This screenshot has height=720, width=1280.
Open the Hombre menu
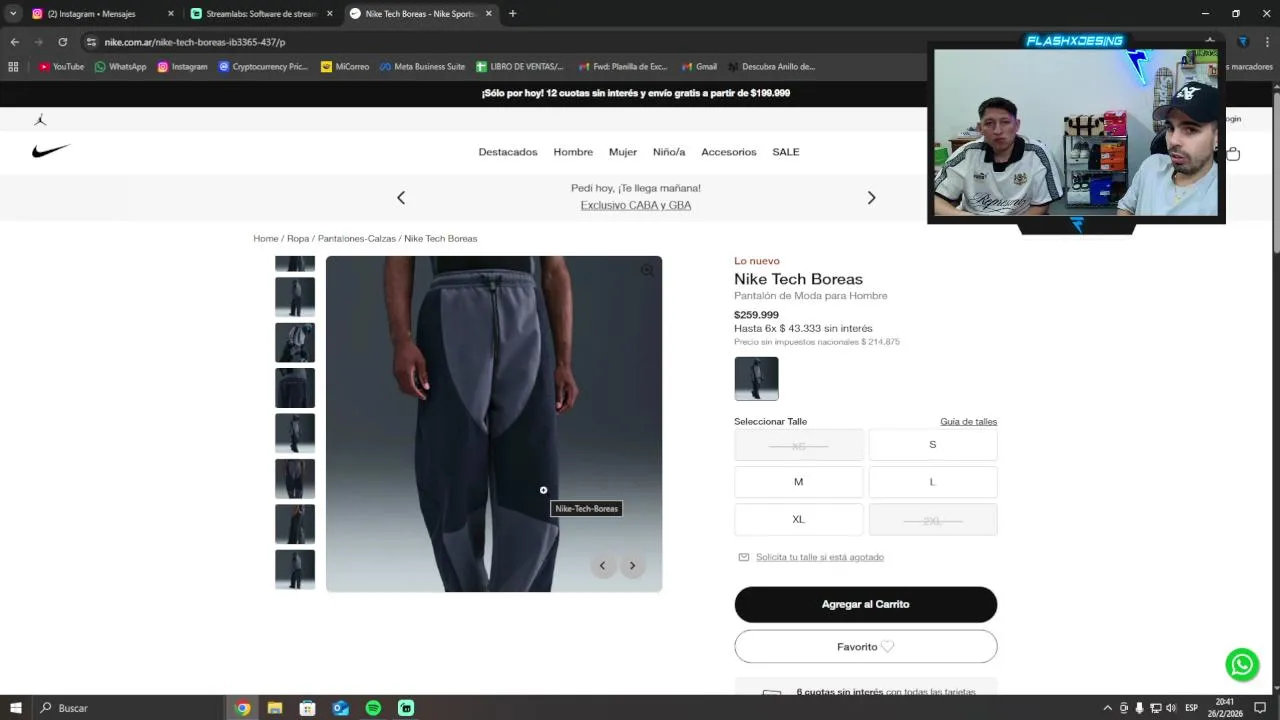[573, 152]
